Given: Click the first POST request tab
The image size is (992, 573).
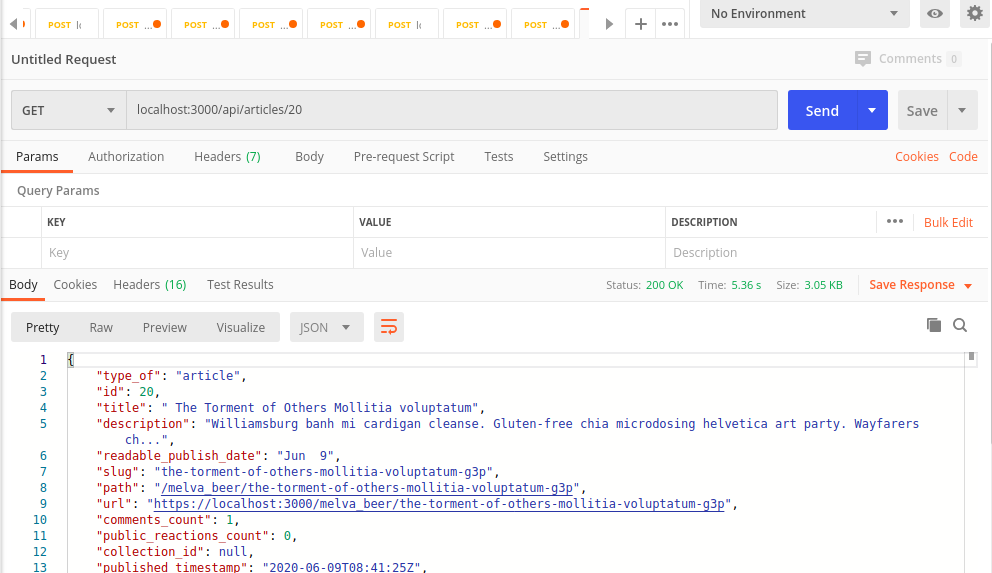Looking at the screenshot, I should point(66,24).
